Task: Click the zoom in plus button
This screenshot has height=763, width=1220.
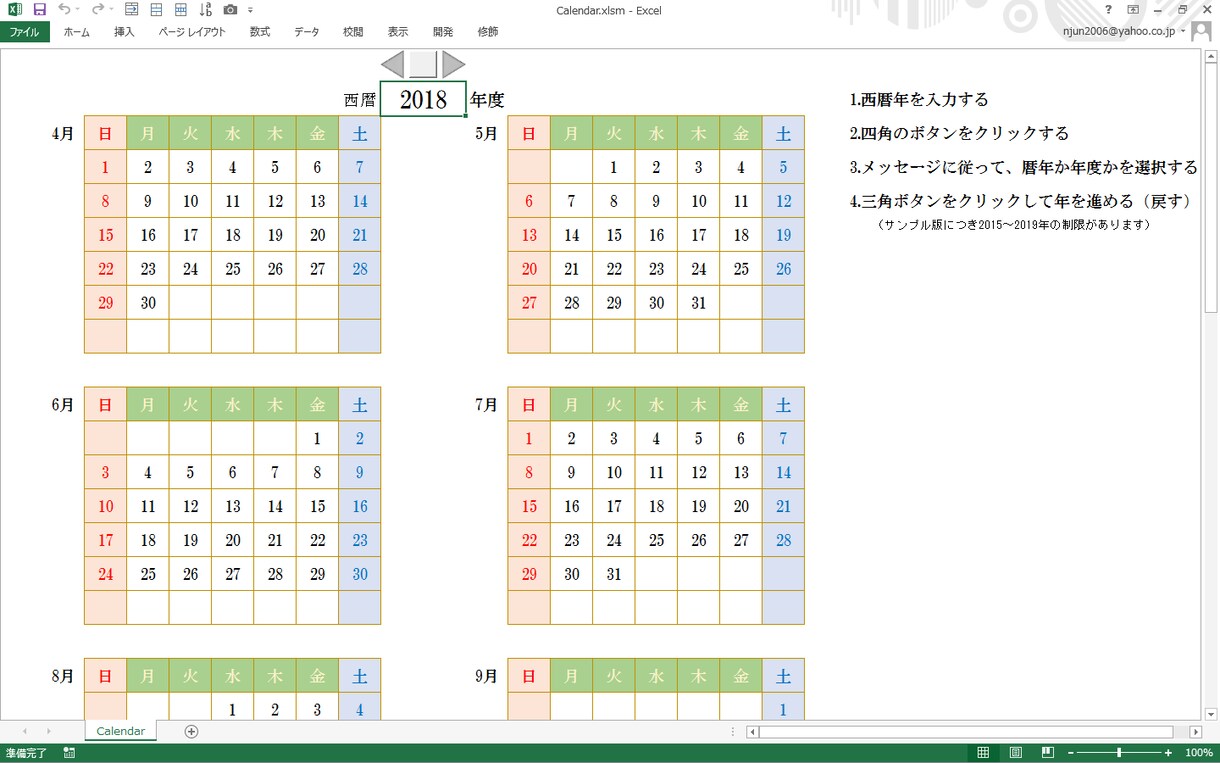Action: pos(1168,752)
